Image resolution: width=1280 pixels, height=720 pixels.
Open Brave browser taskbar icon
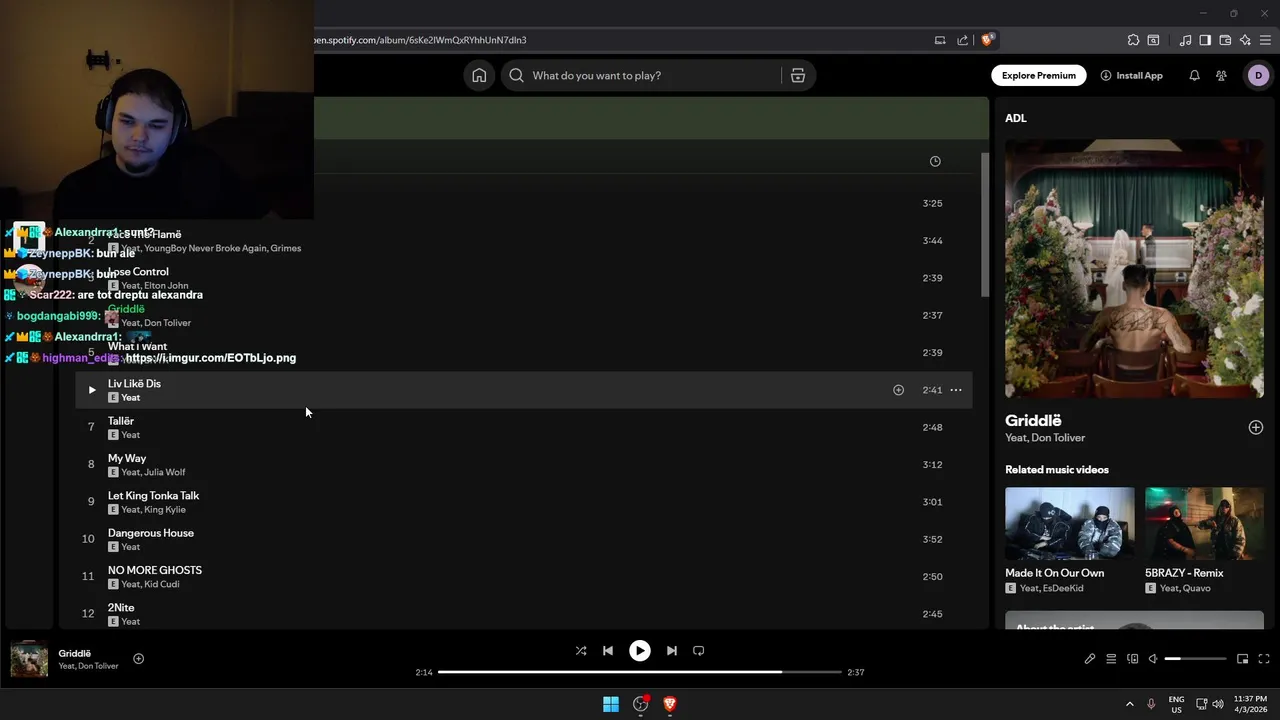point(670,704)
